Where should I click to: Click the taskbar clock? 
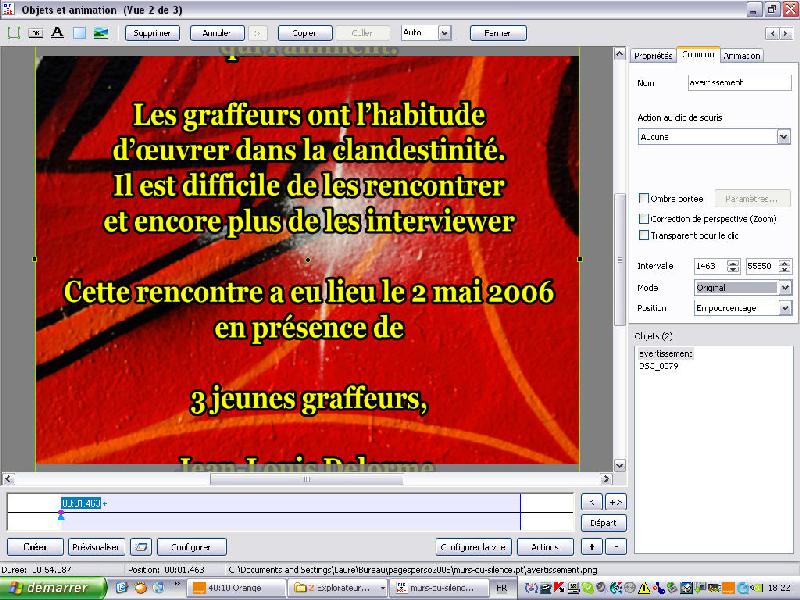778,588
